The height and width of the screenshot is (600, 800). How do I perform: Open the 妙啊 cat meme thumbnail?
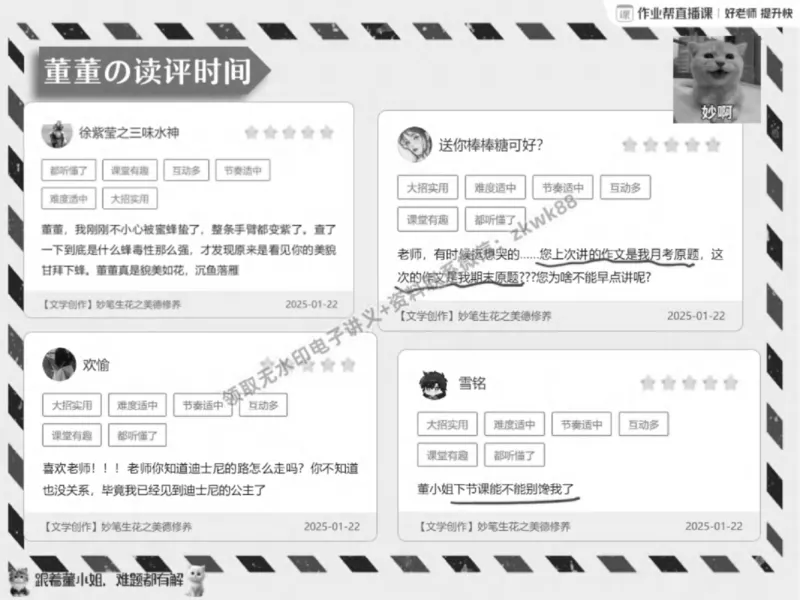click(x=717, y=80)
